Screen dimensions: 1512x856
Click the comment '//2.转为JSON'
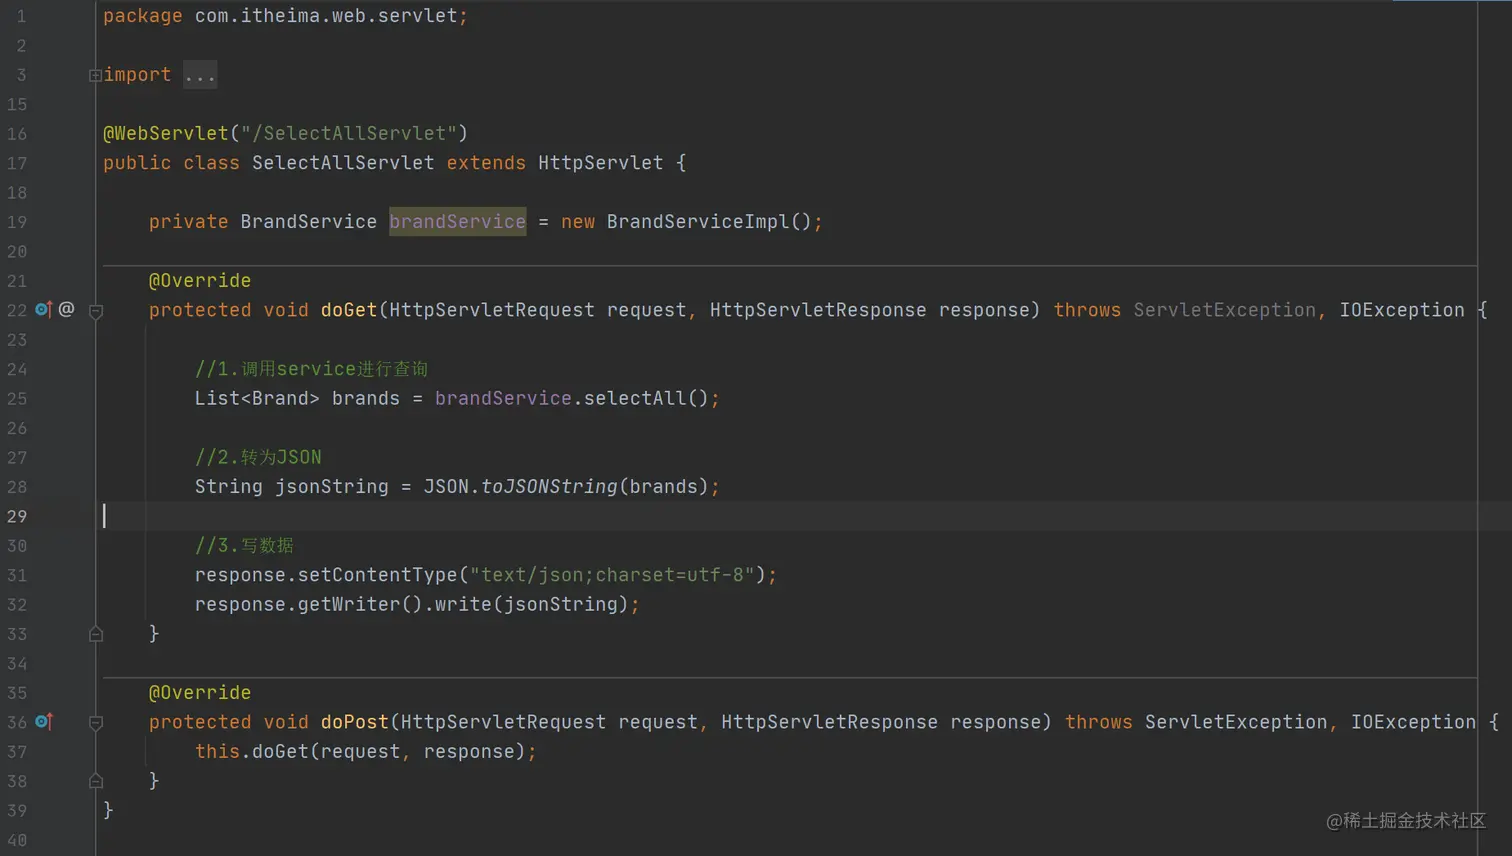(258, 457)
